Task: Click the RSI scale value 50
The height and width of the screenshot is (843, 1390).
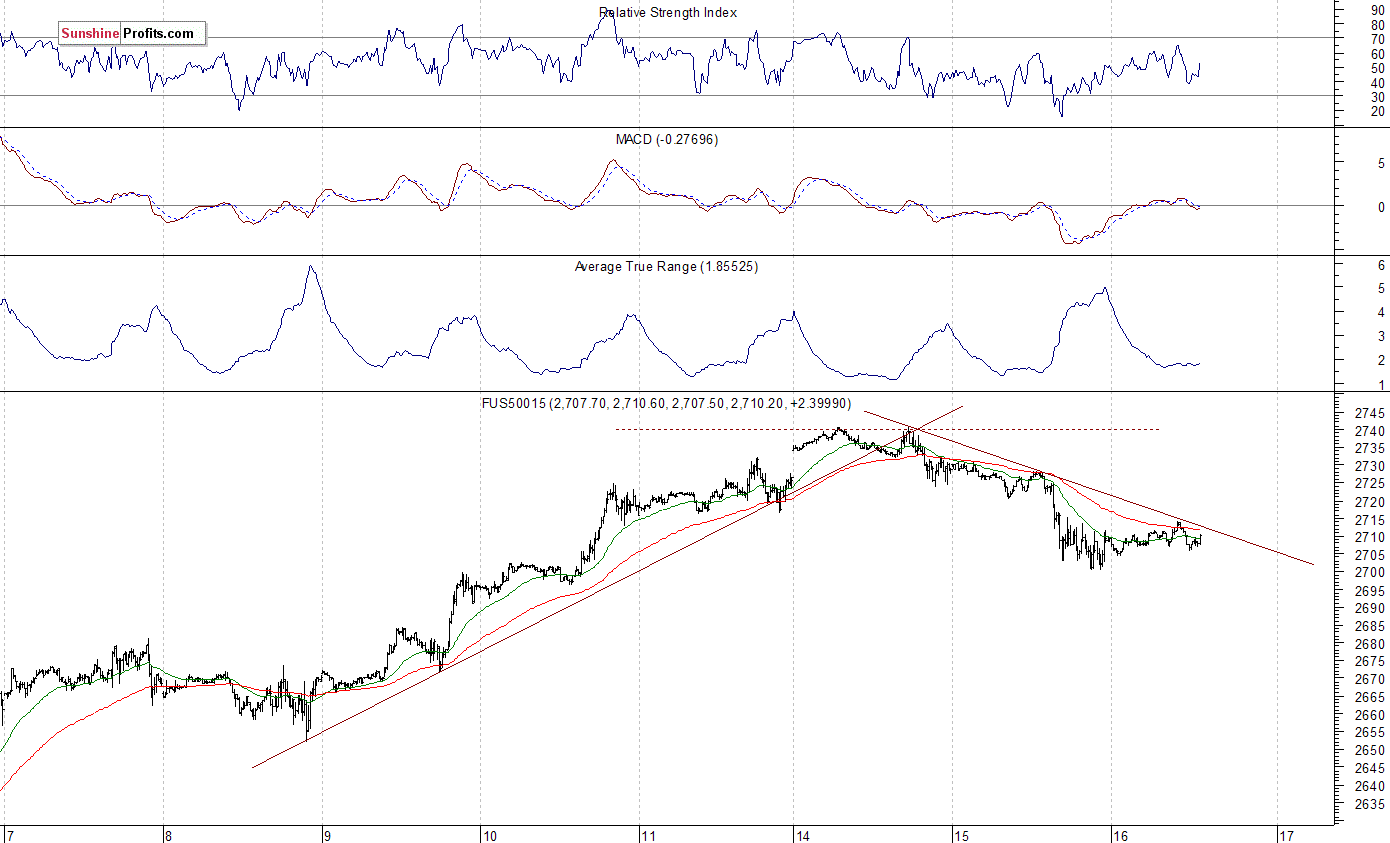Action: [1378, 67]
